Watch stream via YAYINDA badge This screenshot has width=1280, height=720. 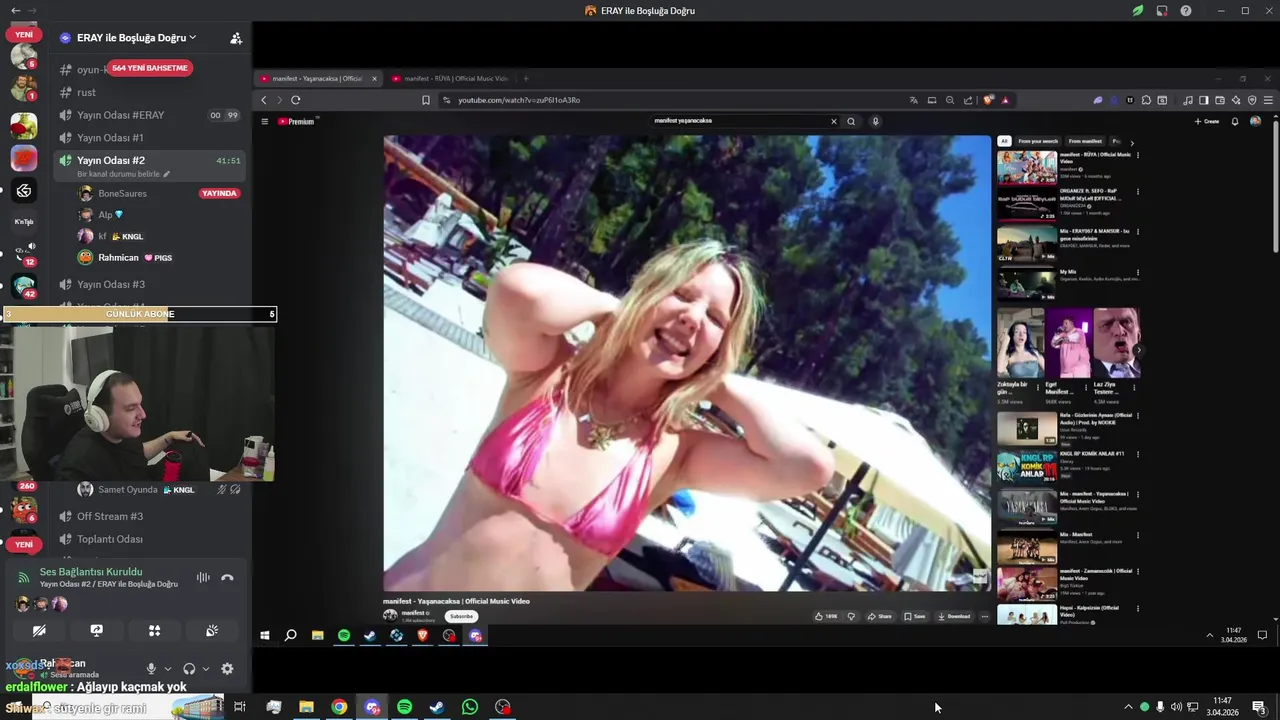(219, 193)
